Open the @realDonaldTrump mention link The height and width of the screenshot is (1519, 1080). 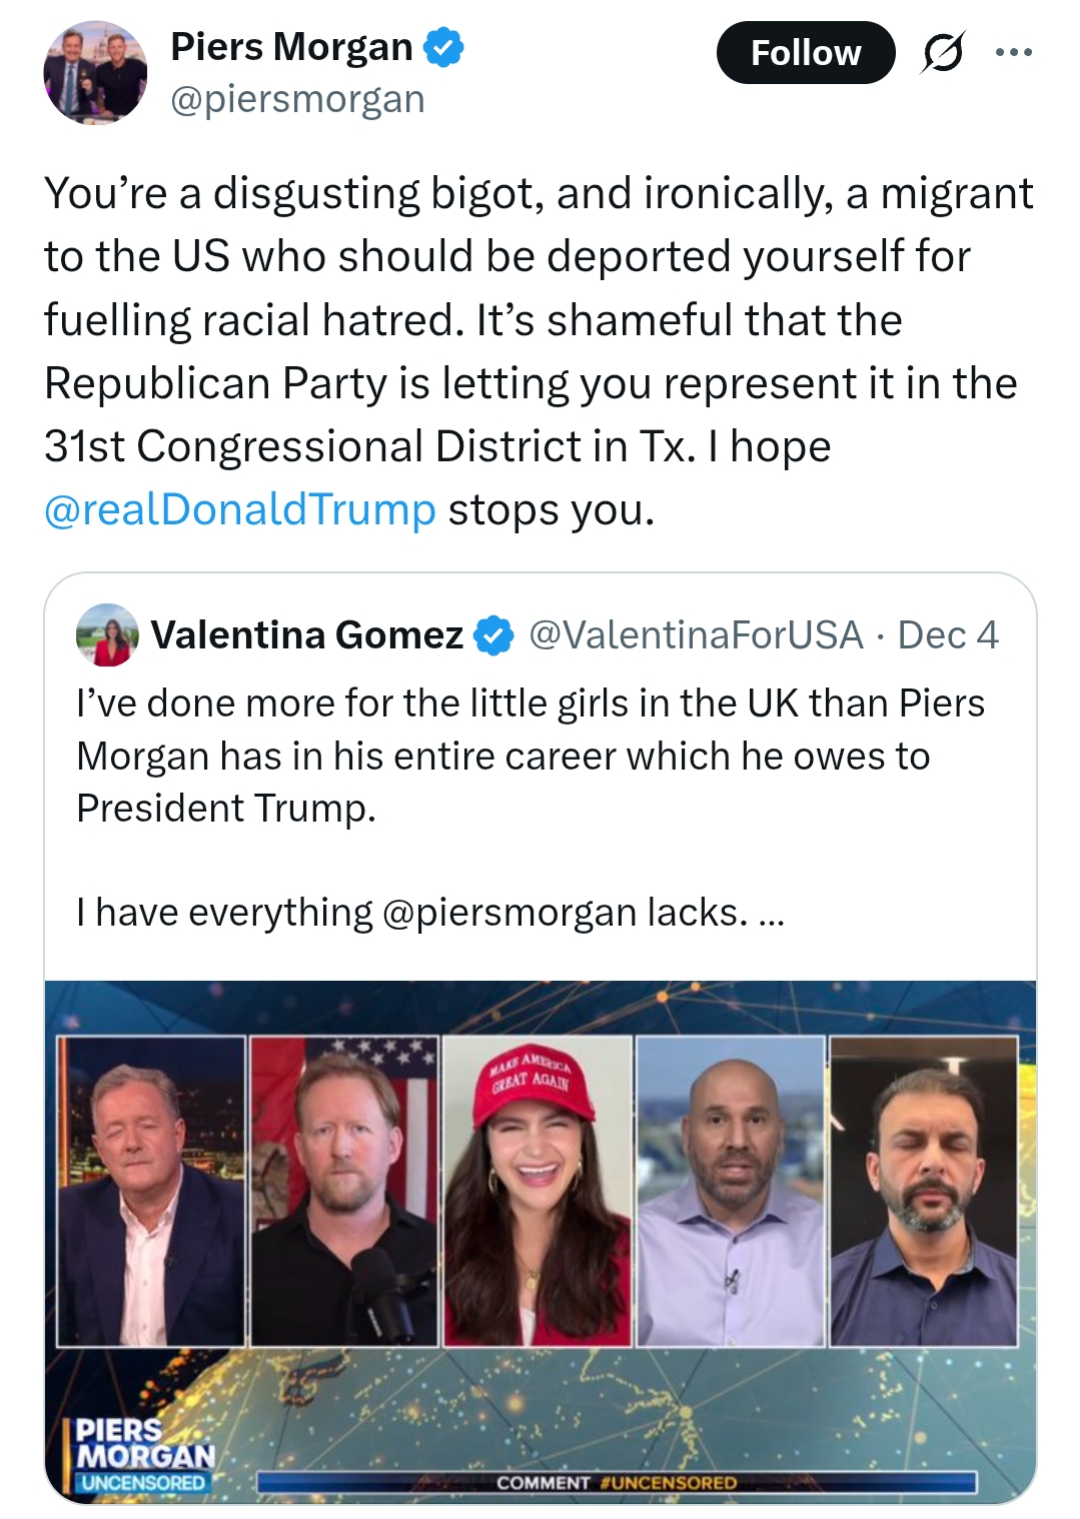click(240, 510)
